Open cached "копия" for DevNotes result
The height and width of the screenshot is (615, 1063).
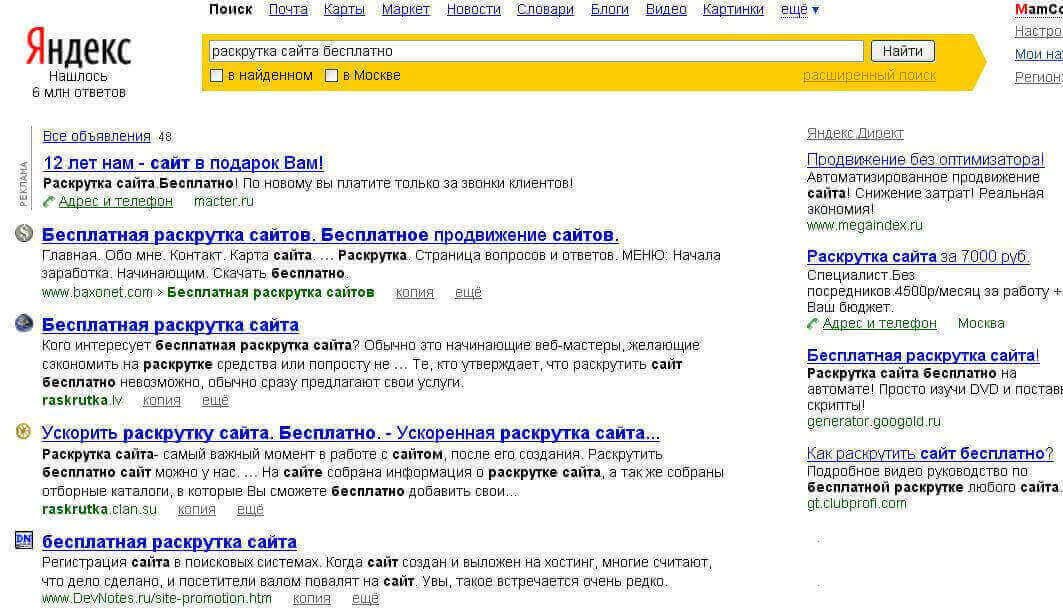pos(312,599)
